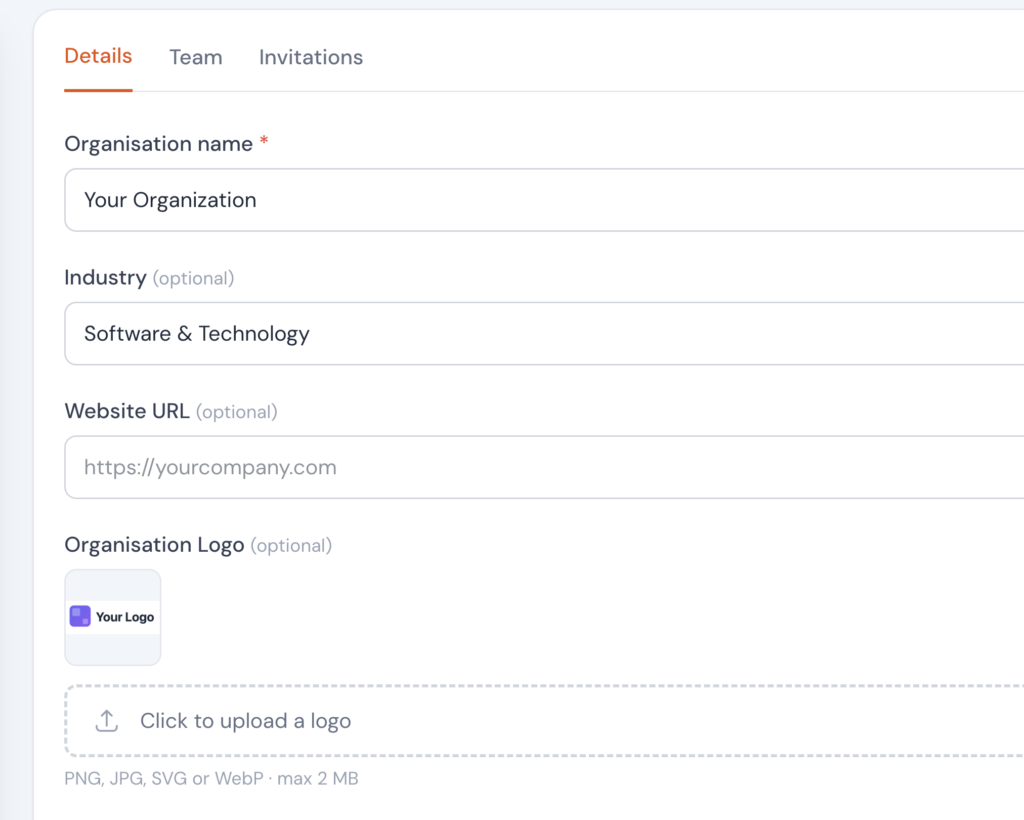Click the 'Your Organization' text in the name field
Screen dimensions: 1024x820
pos(170,200)
